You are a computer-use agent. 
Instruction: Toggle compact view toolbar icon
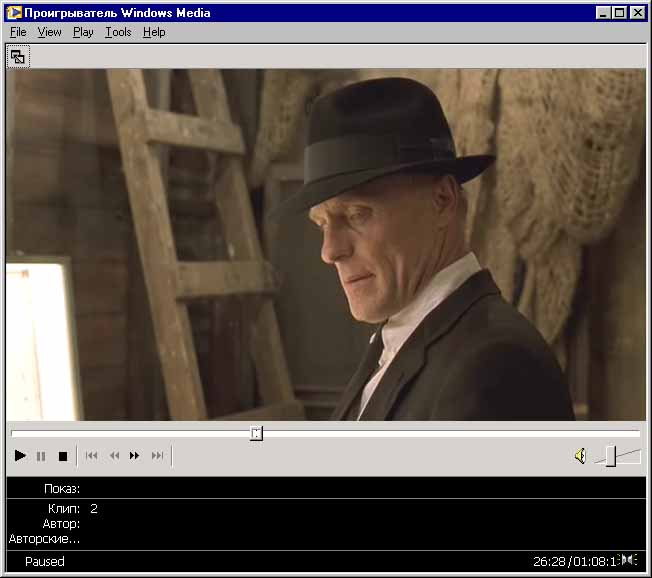click(x=18, y=57)
